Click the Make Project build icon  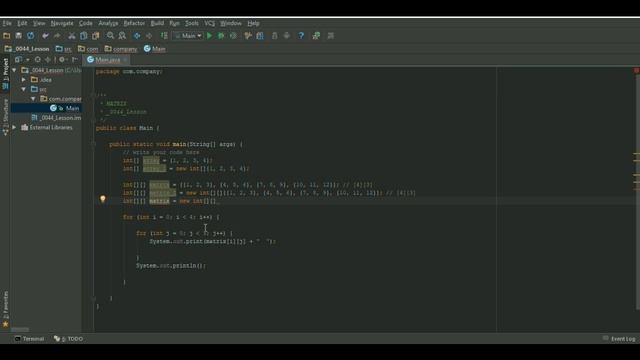pyautogui.click(x=164, y=36)
